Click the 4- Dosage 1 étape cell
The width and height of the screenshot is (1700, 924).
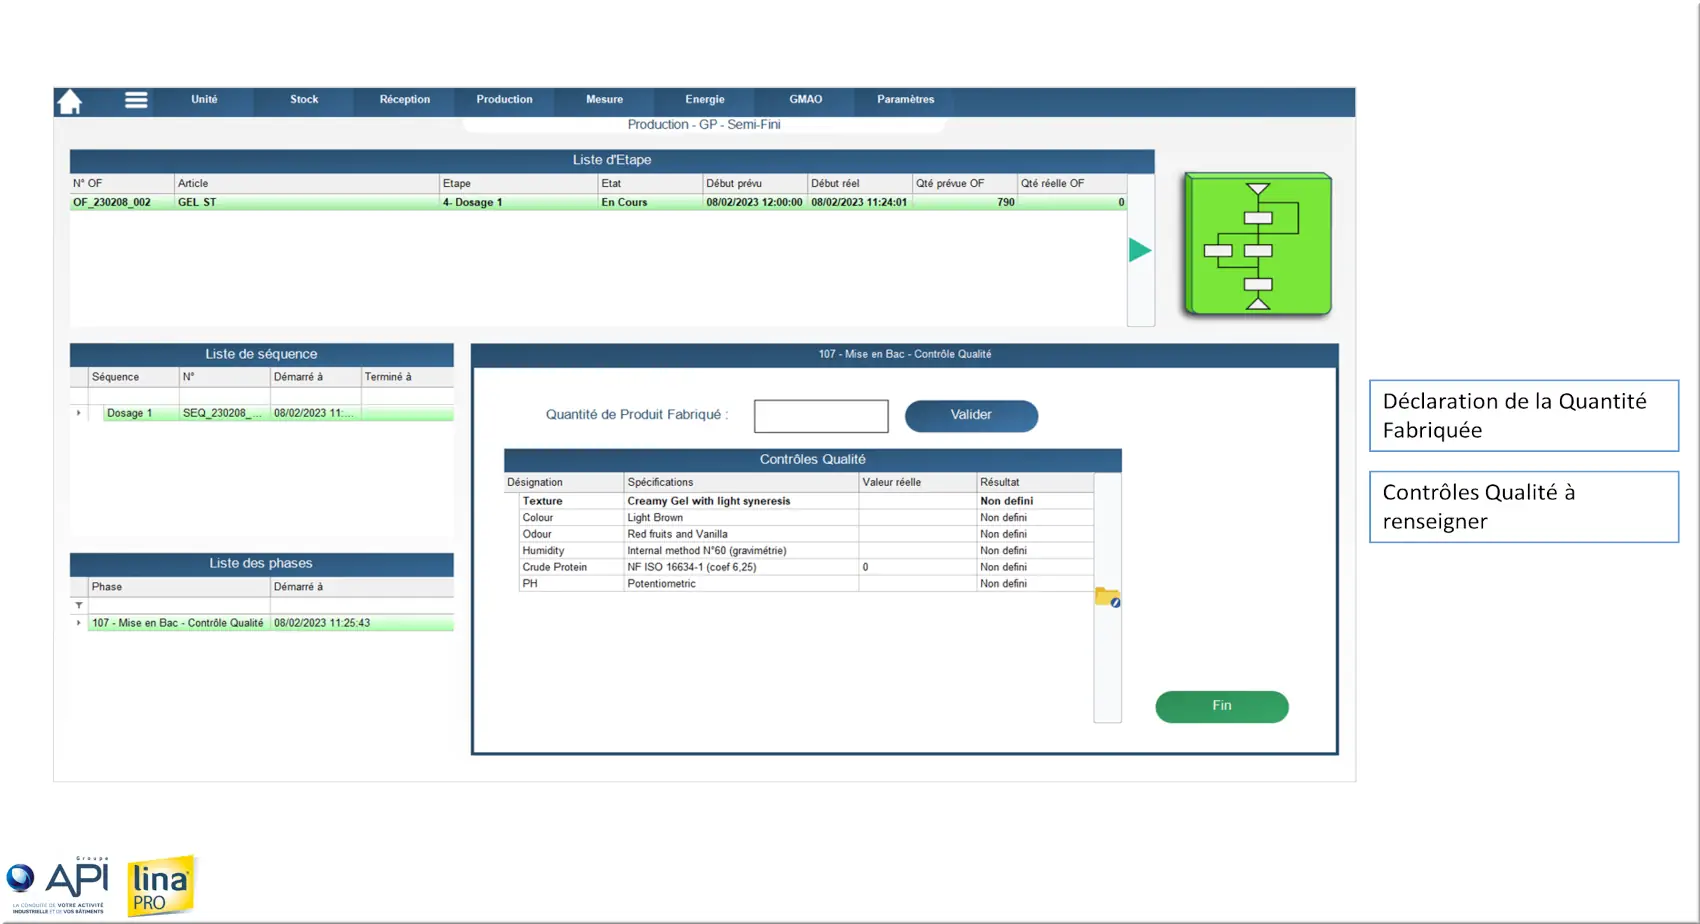(518, 202)
